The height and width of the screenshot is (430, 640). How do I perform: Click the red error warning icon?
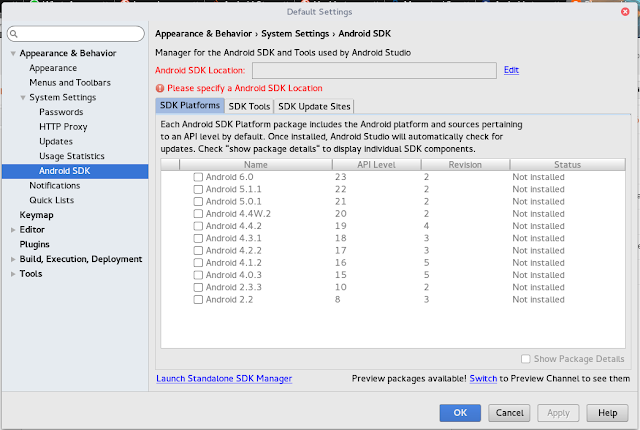click(x=160, y=87)
